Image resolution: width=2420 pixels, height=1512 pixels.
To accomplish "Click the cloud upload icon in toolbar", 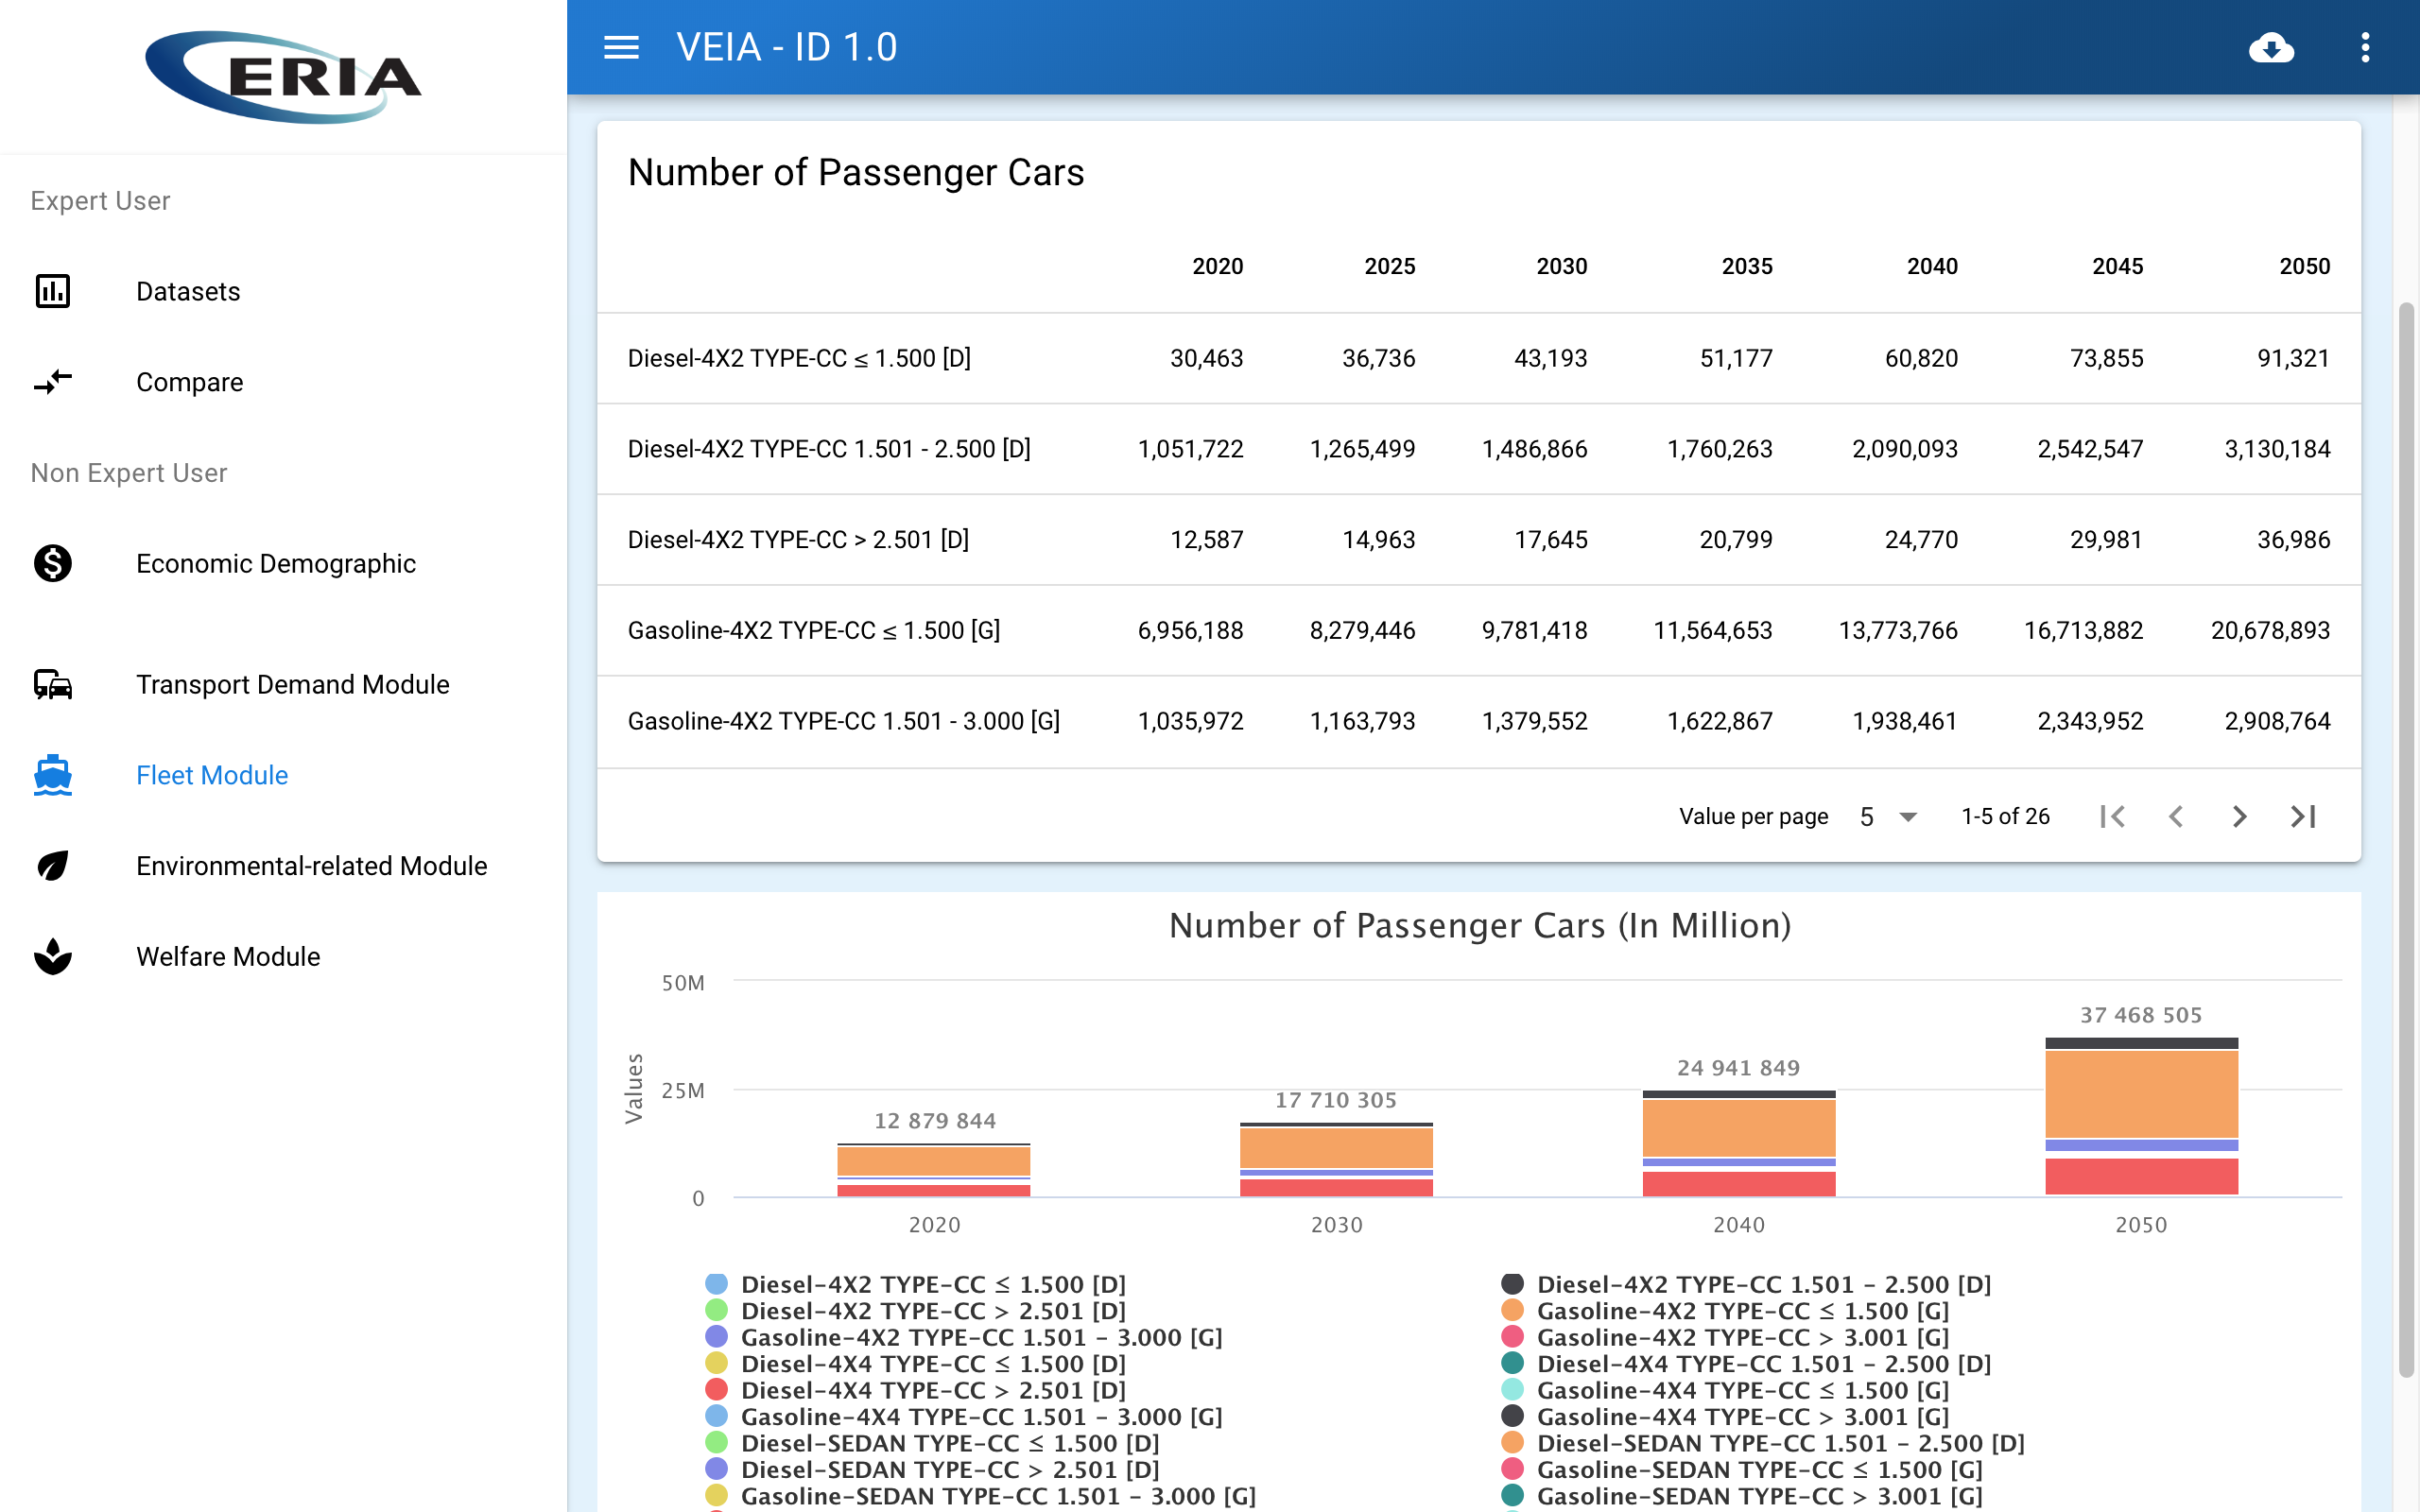I will pos(2270,47).
